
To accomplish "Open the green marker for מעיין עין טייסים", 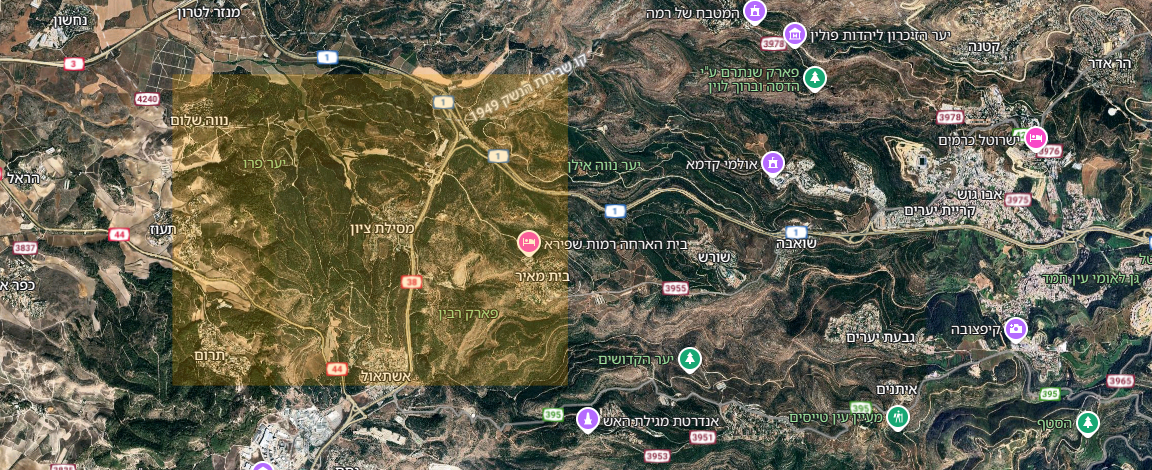I will [897, 417].
